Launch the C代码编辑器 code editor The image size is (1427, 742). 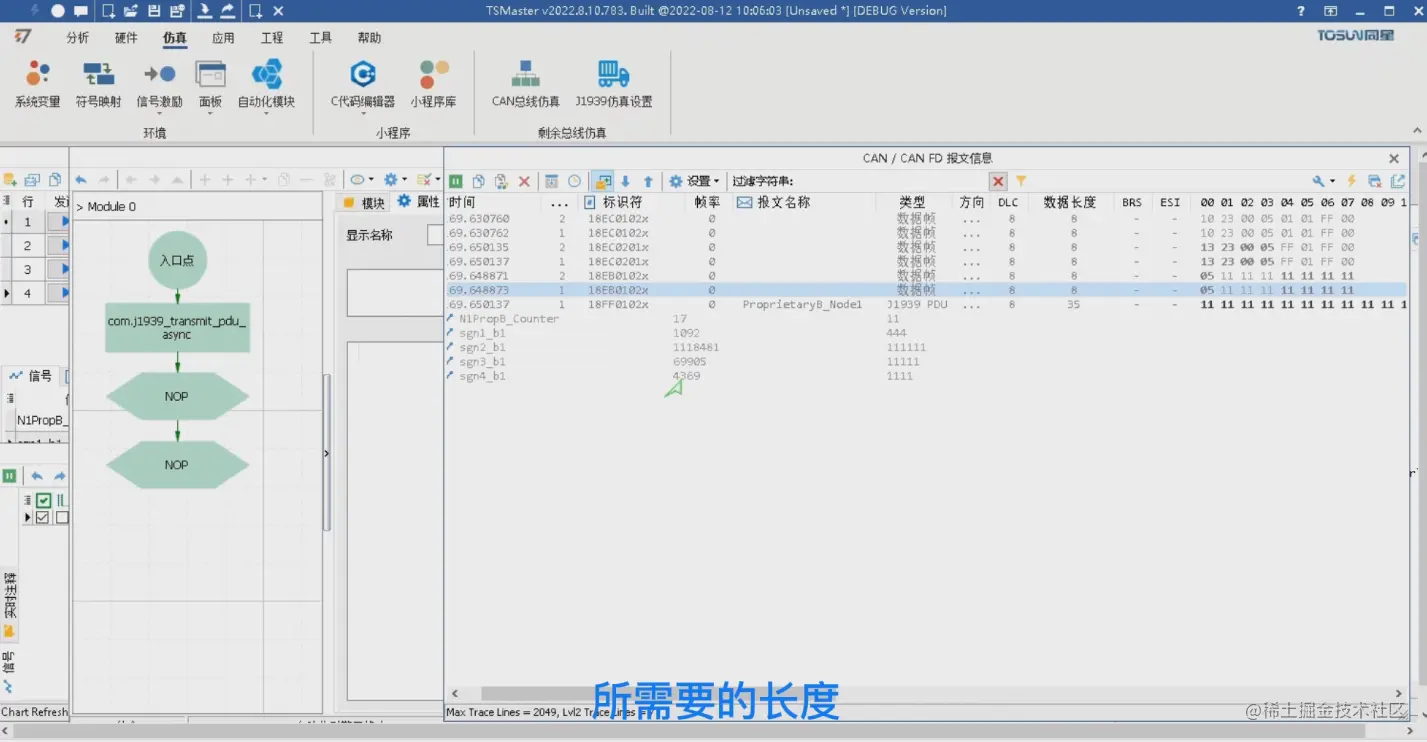pos(363,83)
